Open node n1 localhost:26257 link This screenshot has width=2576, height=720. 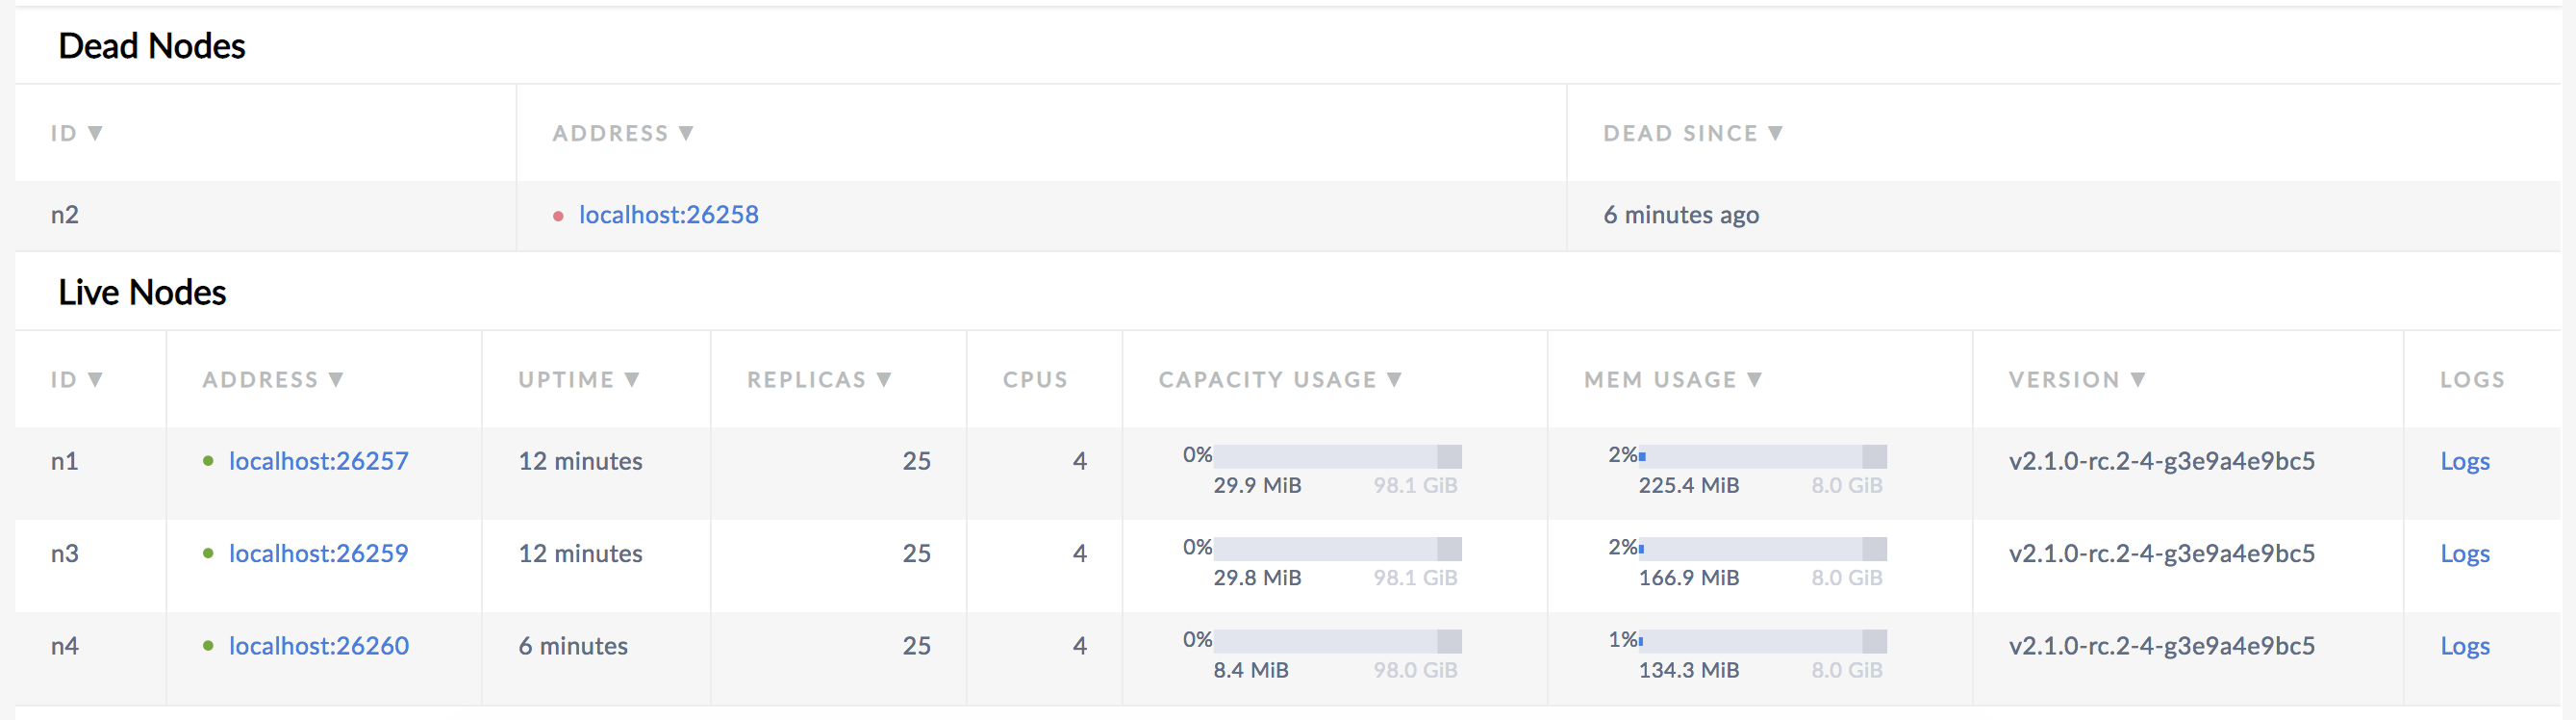[318, 461]
